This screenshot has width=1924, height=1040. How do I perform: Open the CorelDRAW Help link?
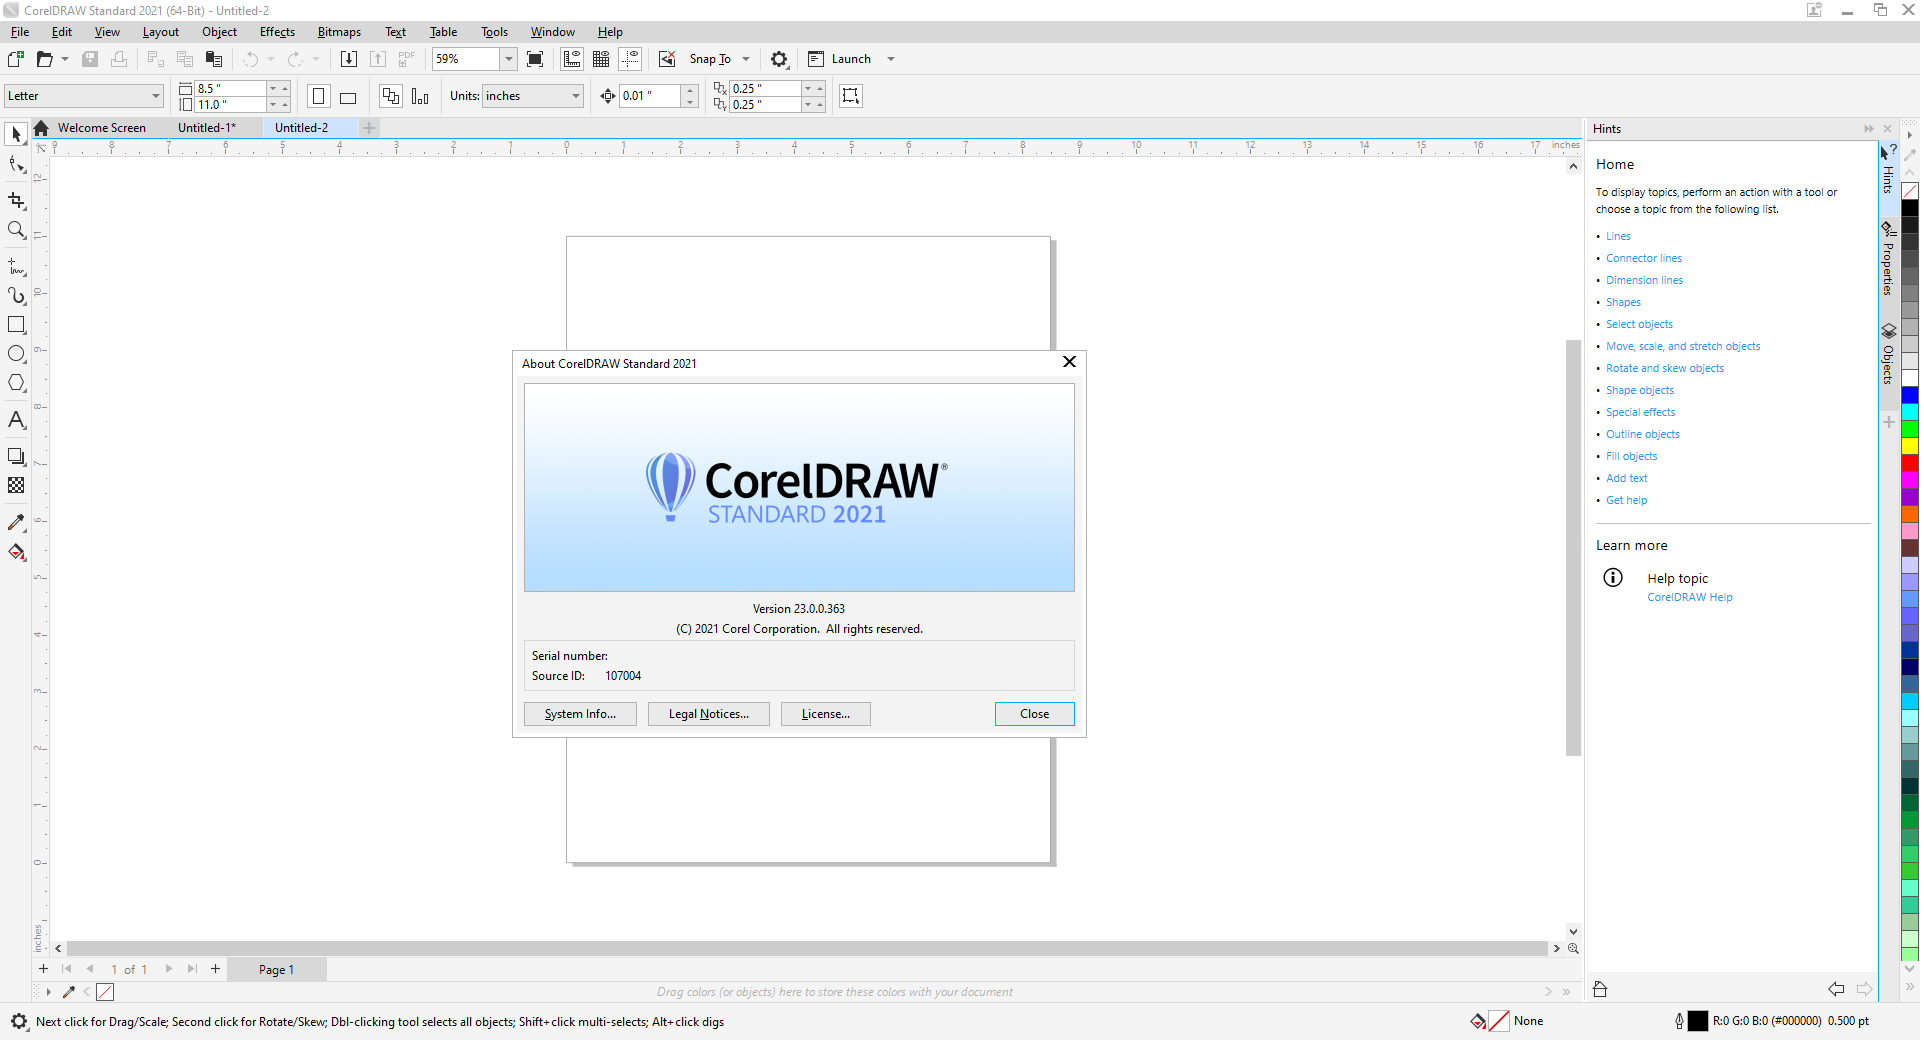1690,597
